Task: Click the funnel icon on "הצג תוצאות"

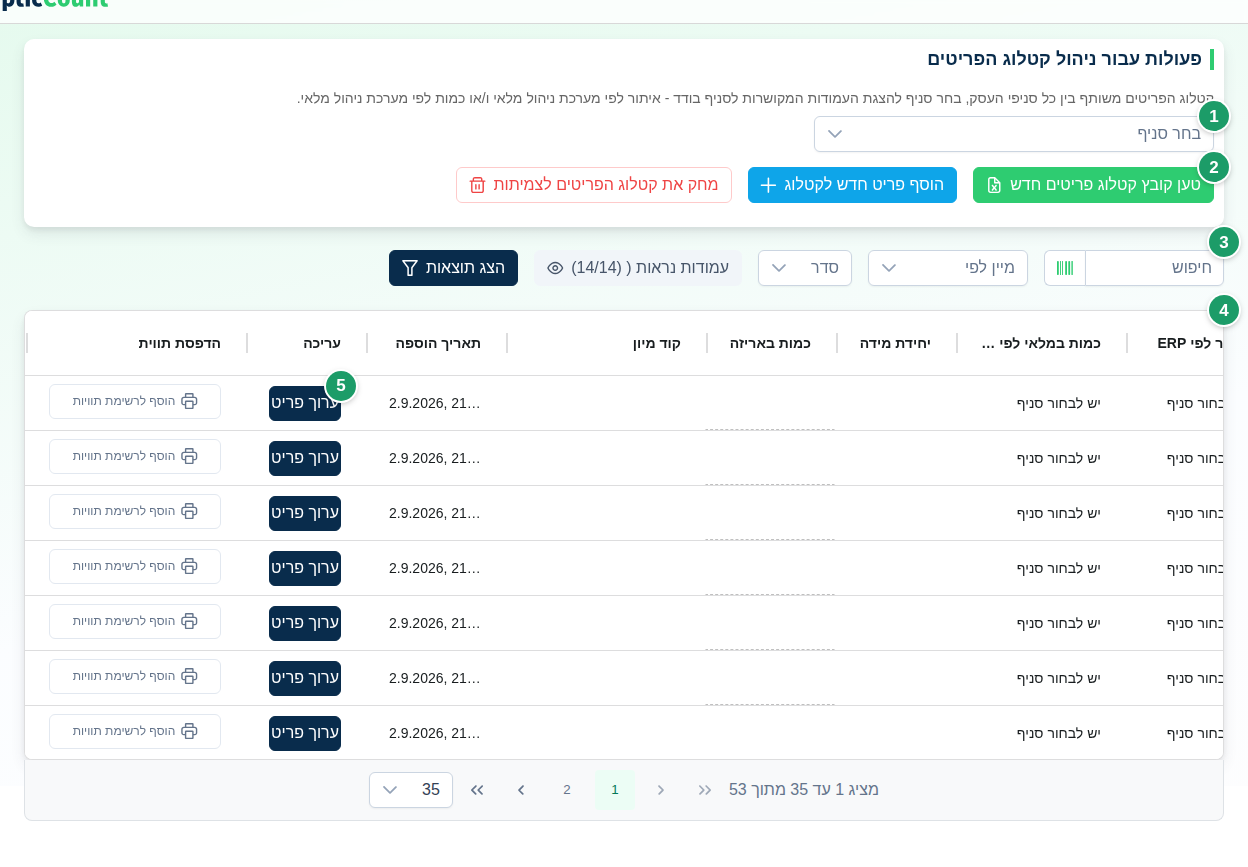Action: tap(409, 268)
